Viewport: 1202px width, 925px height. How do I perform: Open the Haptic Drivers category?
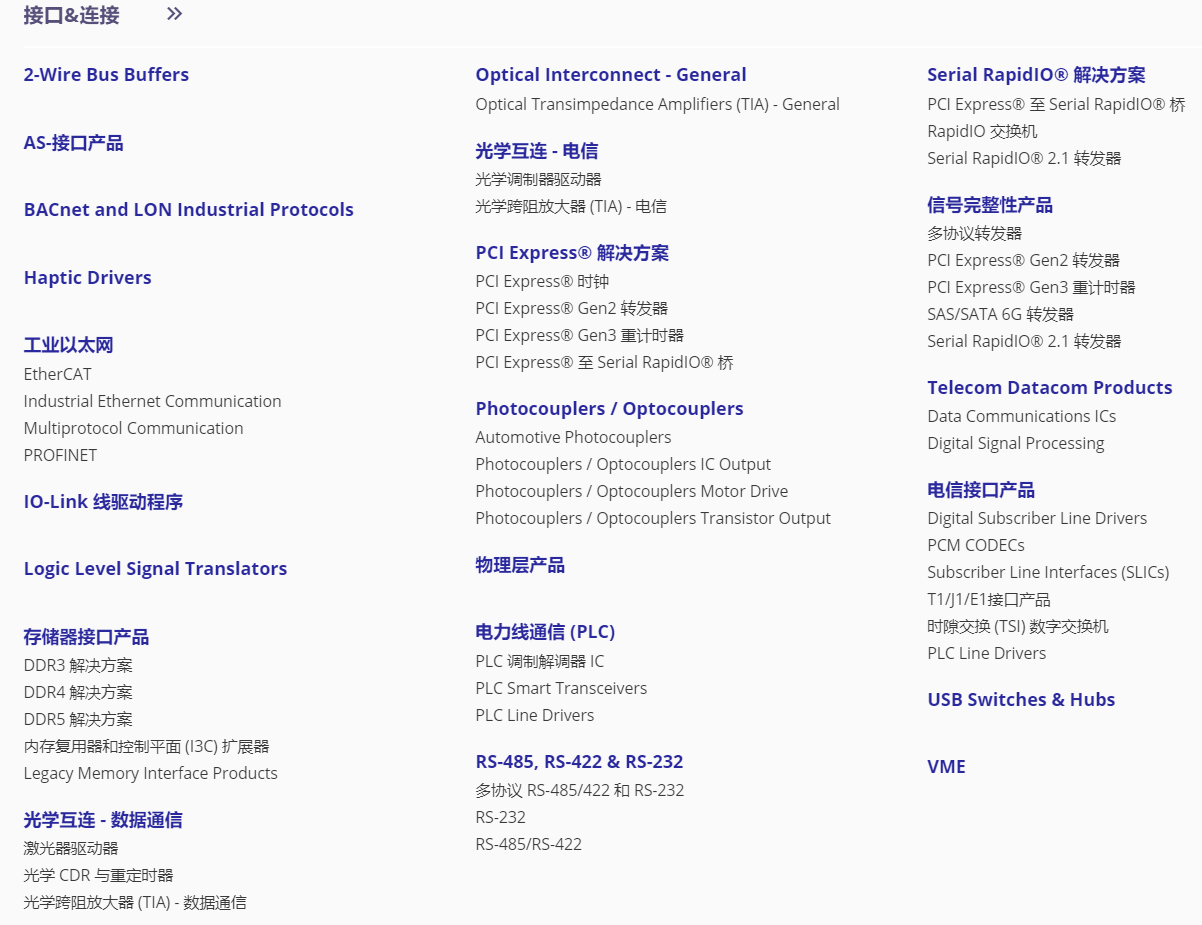[88, 278]
